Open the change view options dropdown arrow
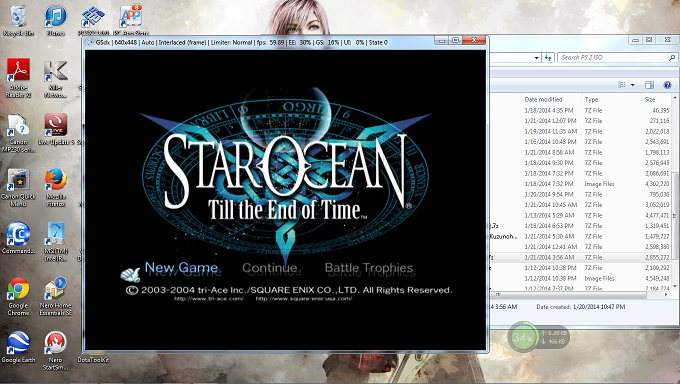The image size is (680, 384). pos(633,85)
